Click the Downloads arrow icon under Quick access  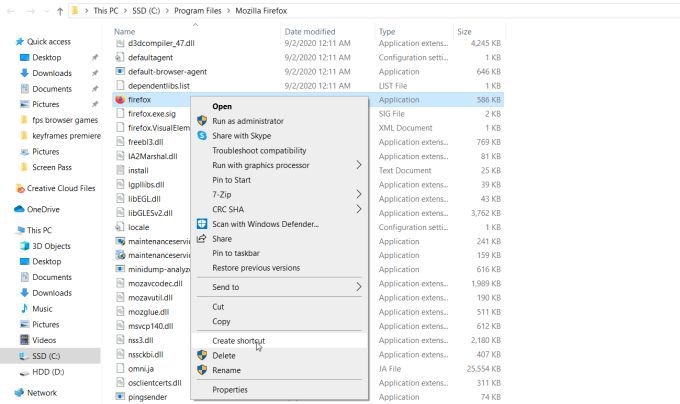click(25, 73)
